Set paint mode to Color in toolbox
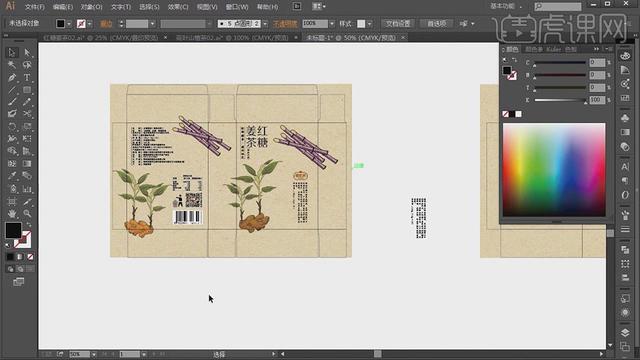 (x=10, y=257)
